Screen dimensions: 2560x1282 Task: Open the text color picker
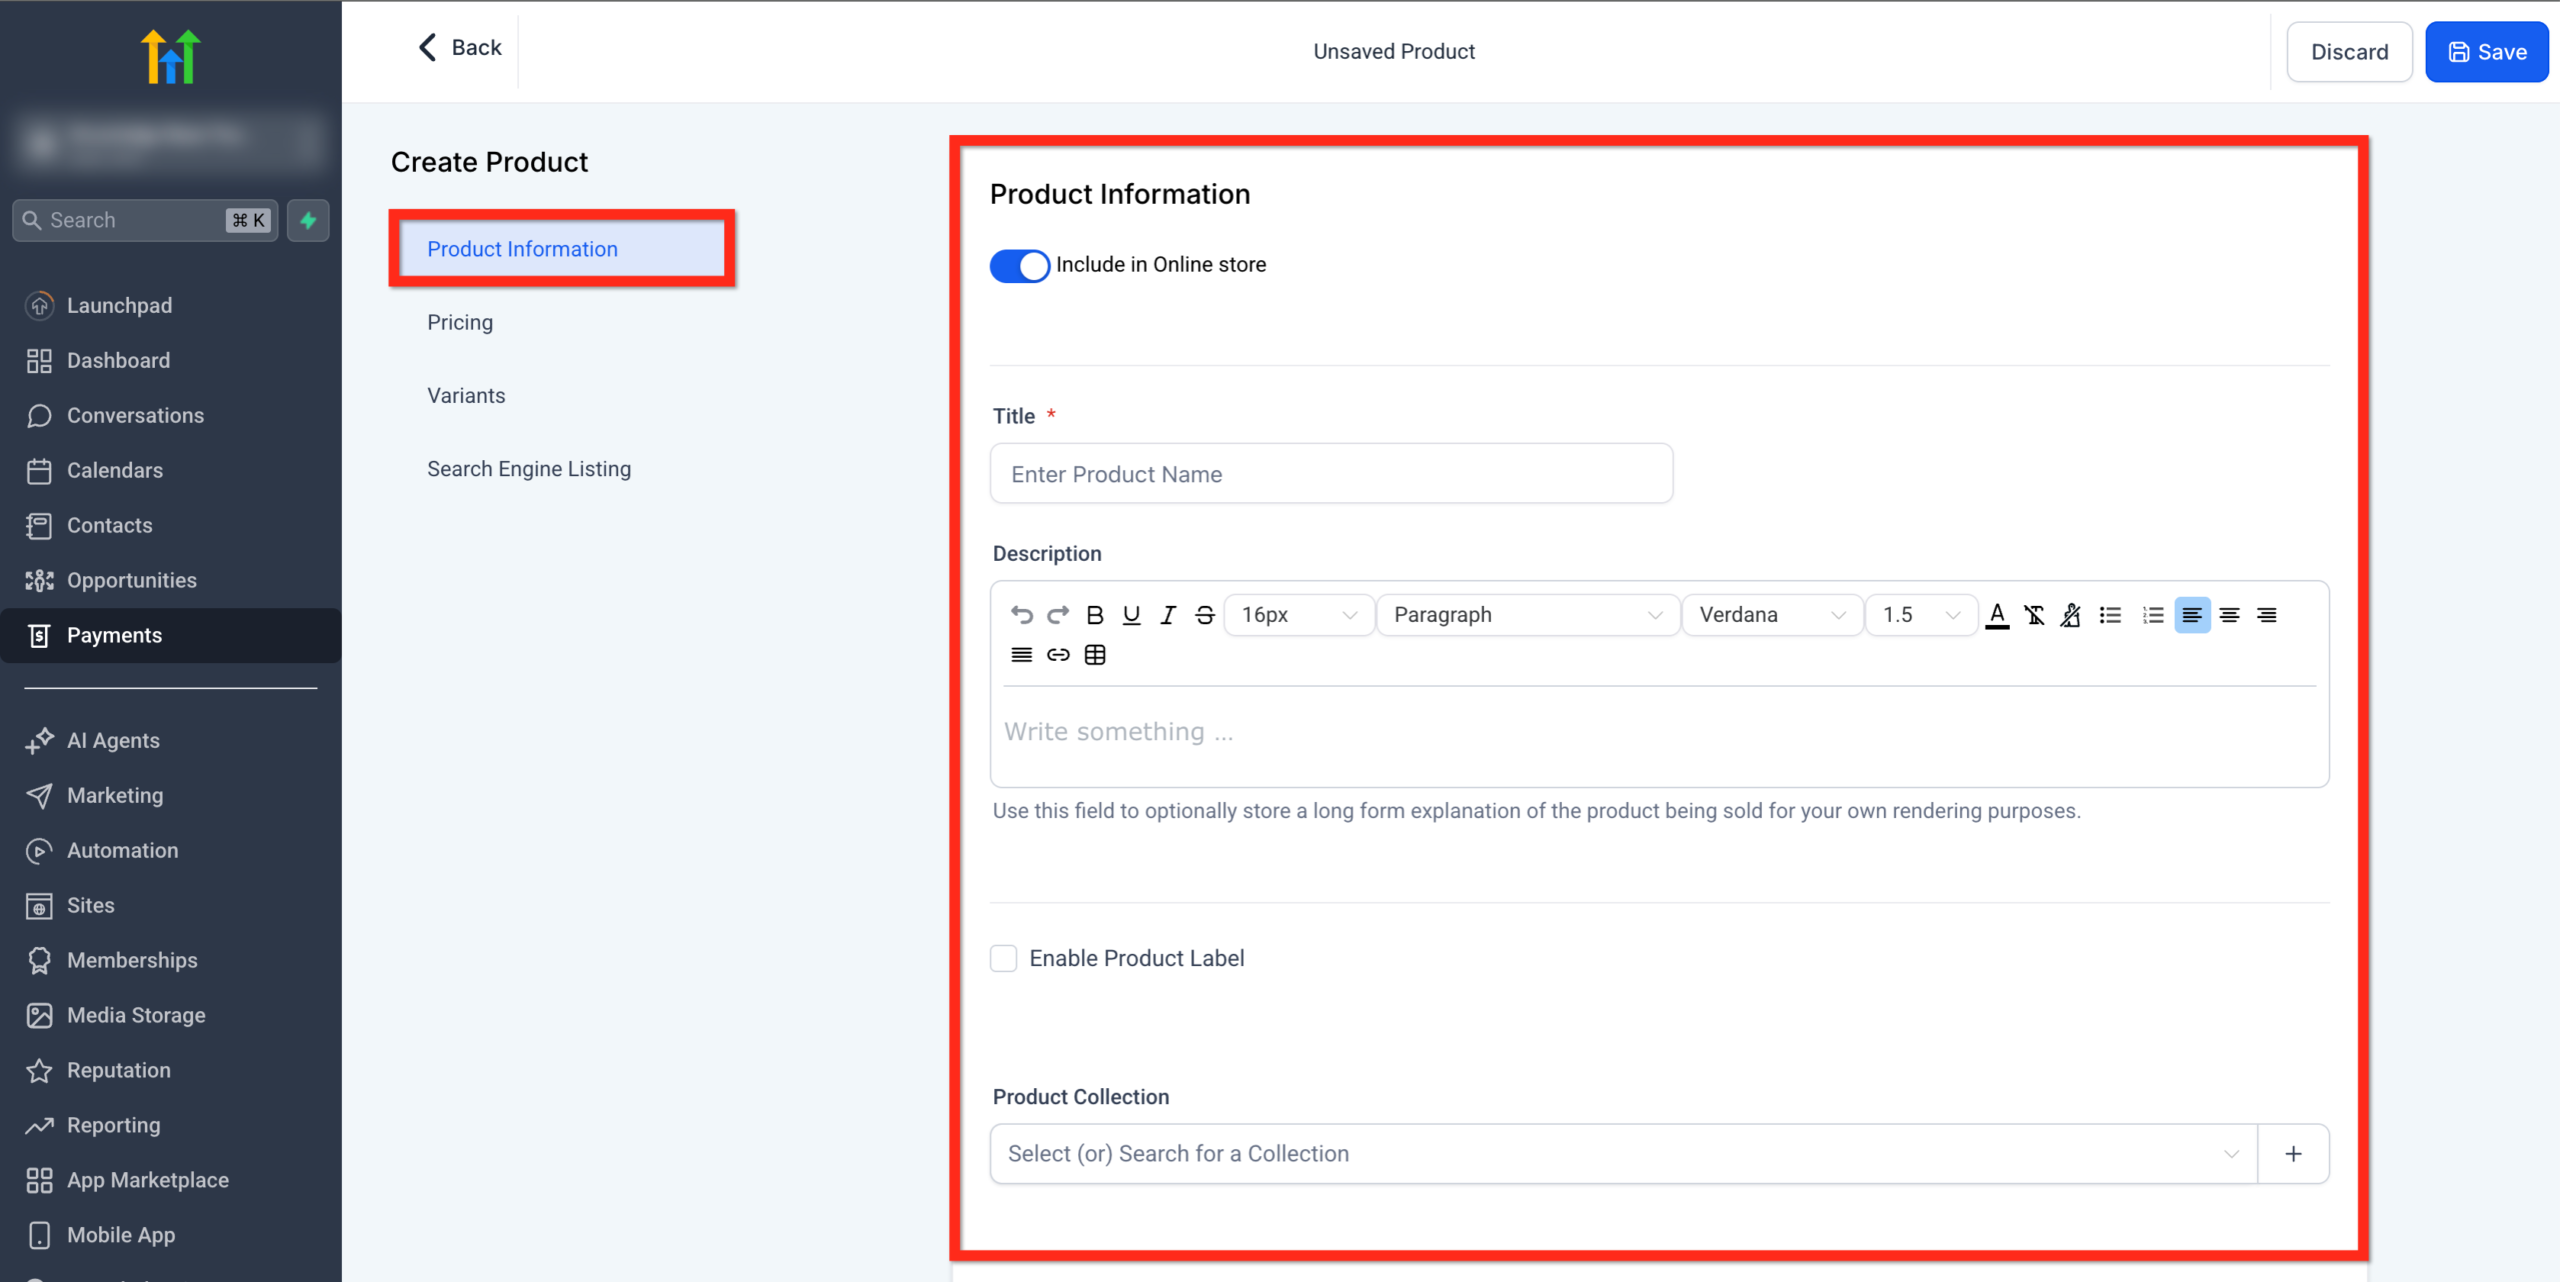click(x=1996, y=614)
